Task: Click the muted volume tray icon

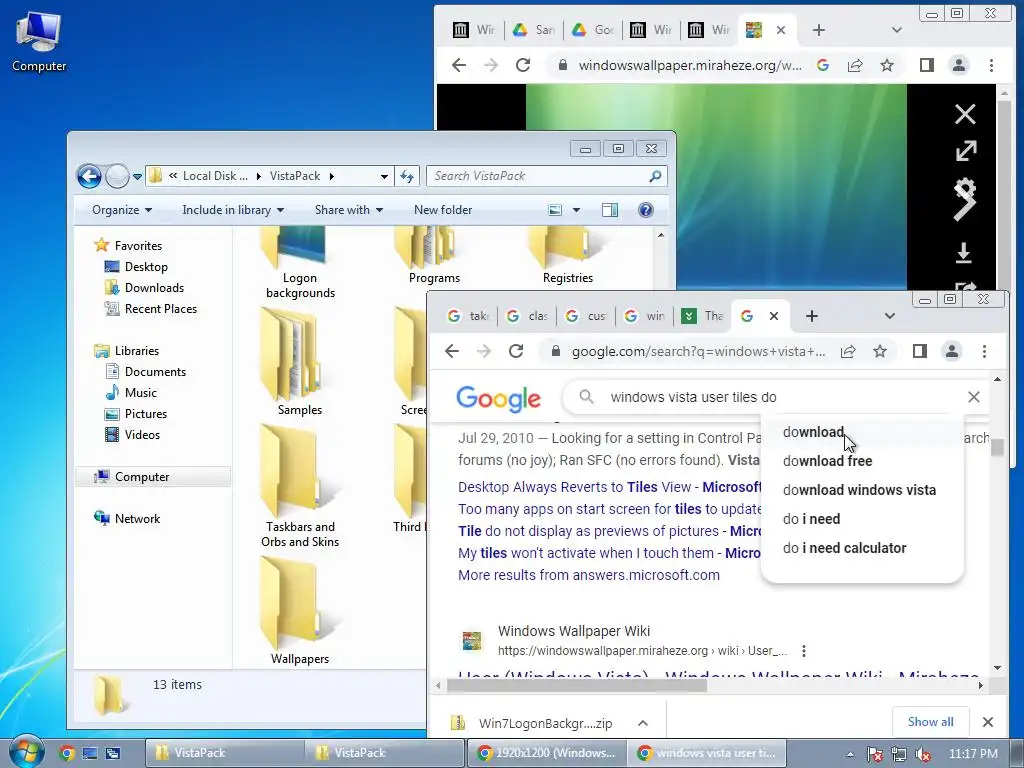Action: click(923, 754)
